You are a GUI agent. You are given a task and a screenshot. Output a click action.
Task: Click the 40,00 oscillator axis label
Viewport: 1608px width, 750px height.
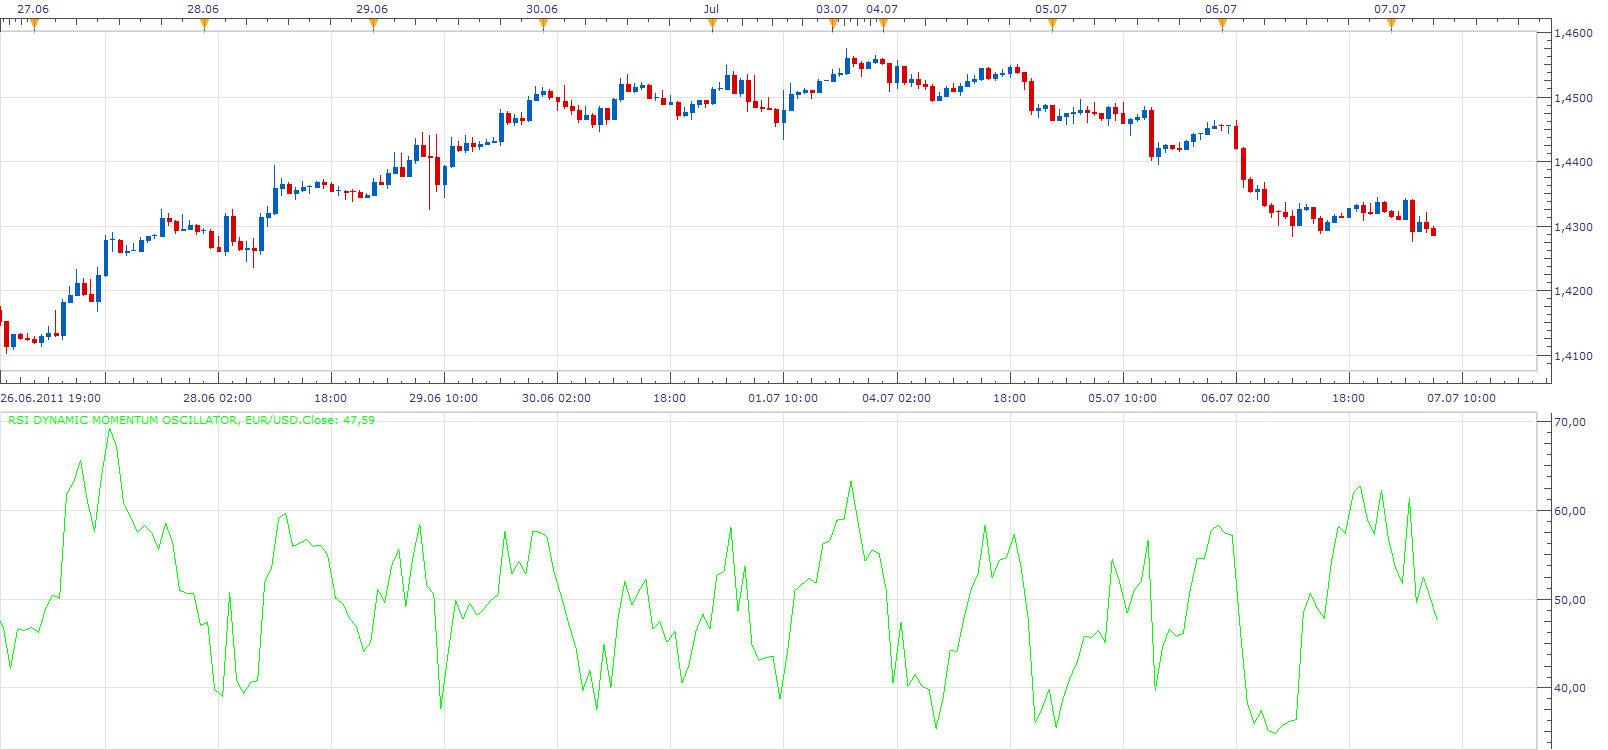1570,688
